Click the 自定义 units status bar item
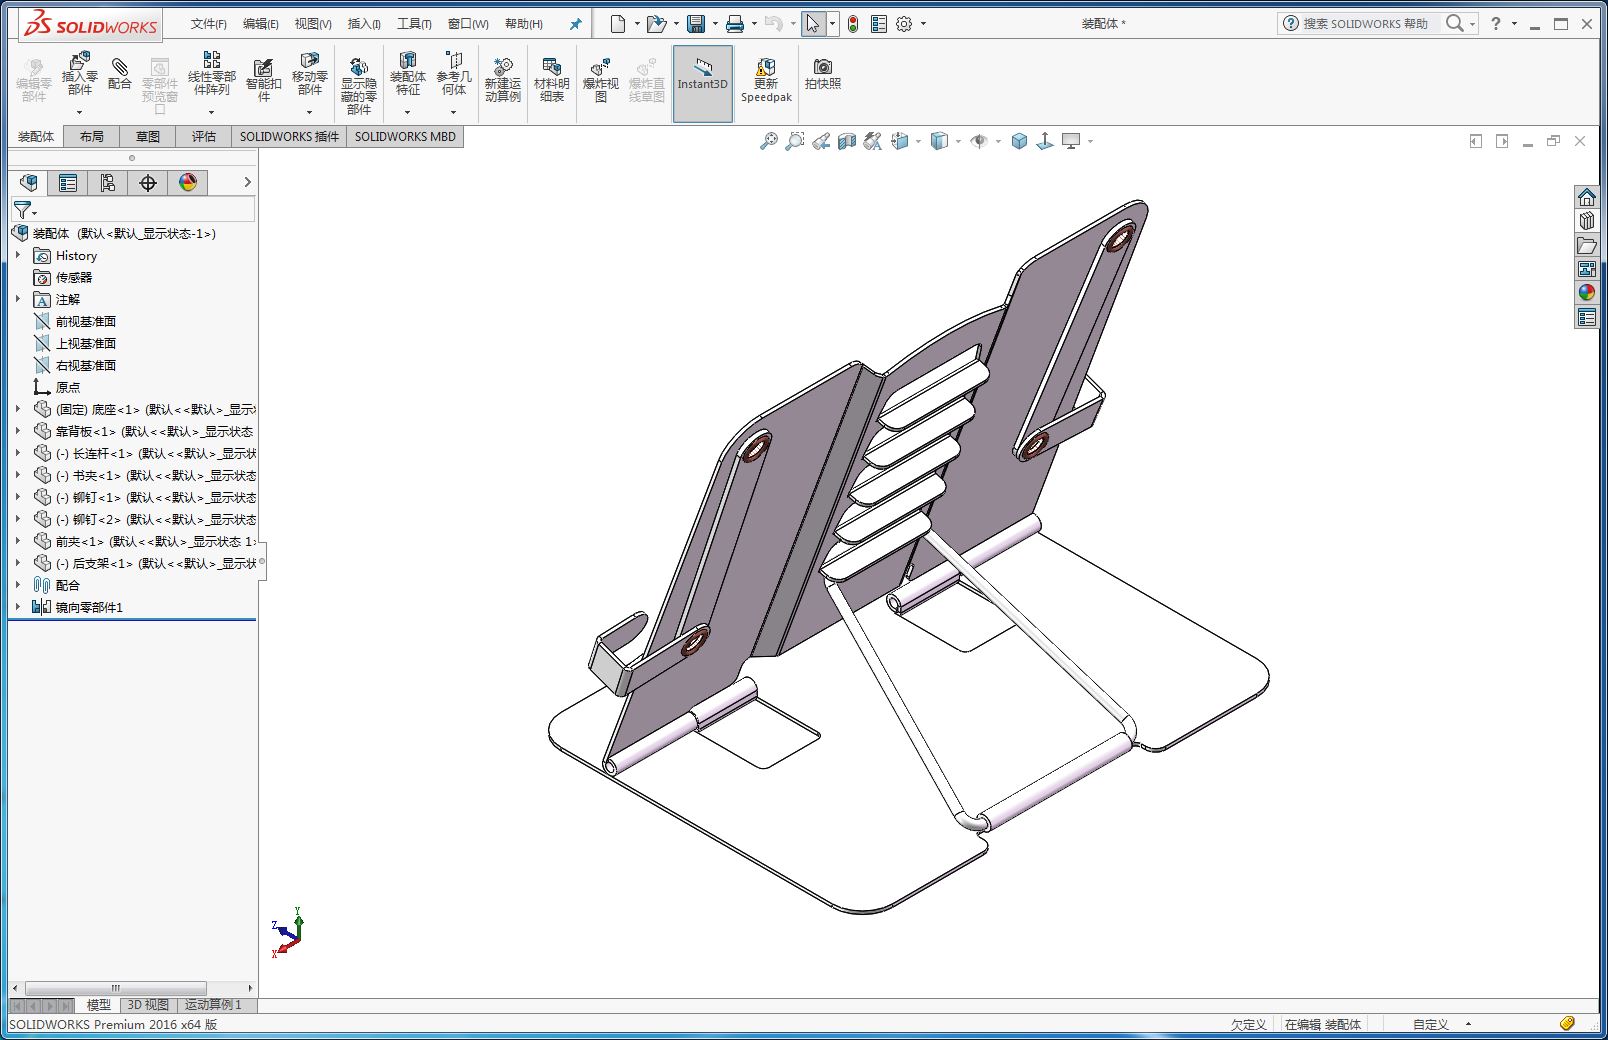The width and height of the screenshot is (1608, 1040). 1431,1024
